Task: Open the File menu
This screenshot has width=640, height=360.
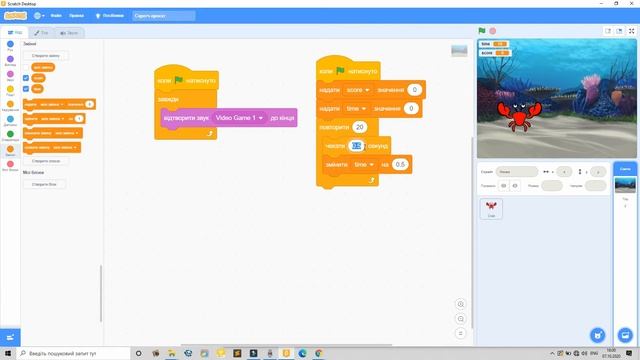Action: point(56,16)
